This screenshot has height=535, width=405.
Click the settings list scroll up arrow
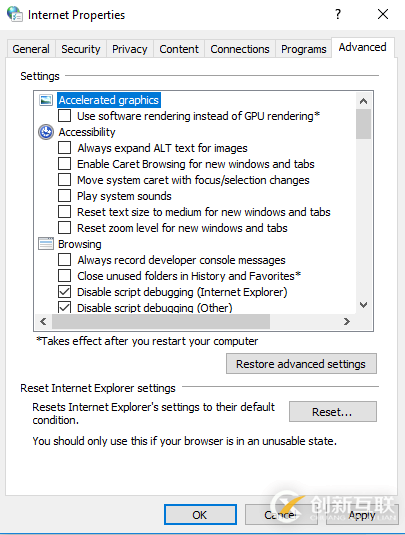pyautogui.click(x=363, y=101)
